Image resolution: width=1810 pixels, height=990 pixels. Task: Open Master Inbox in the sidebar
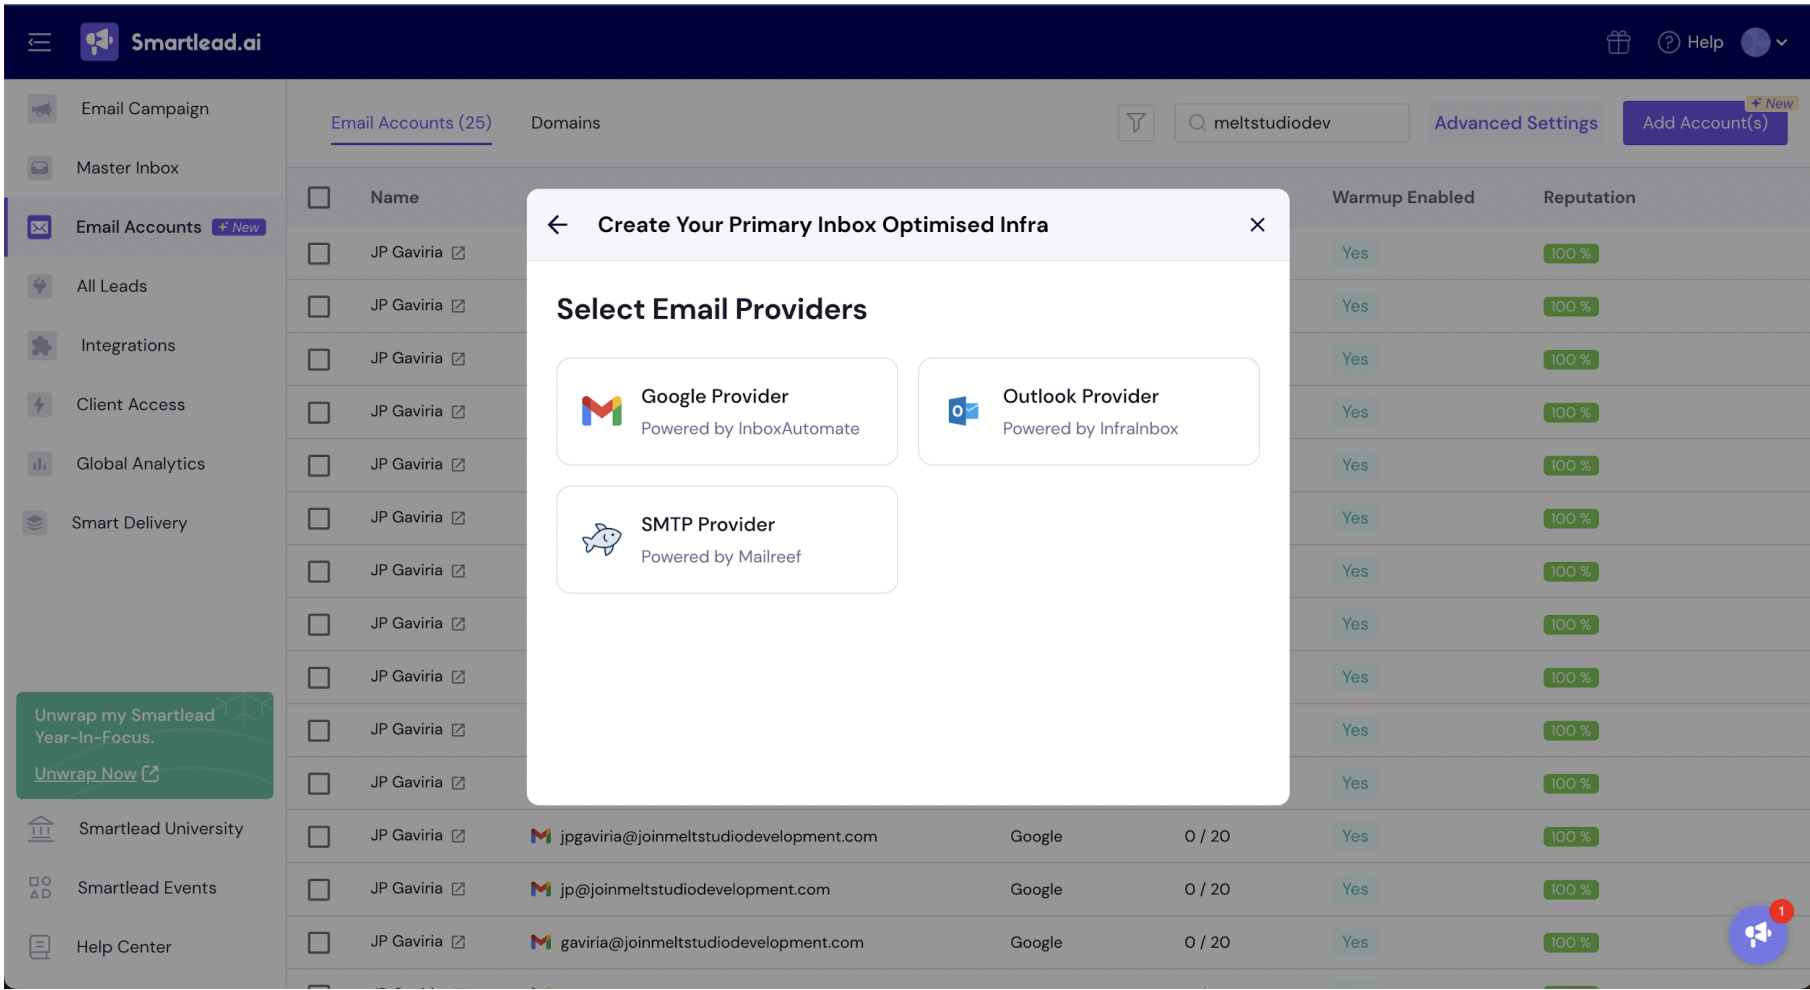coord(127,168)
